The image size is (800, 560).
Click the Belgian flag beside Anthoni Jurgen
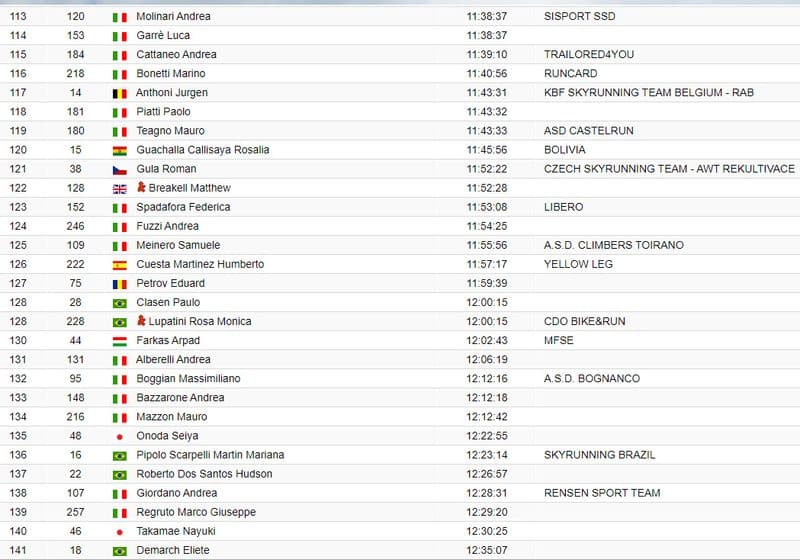[x=119, y=93]
